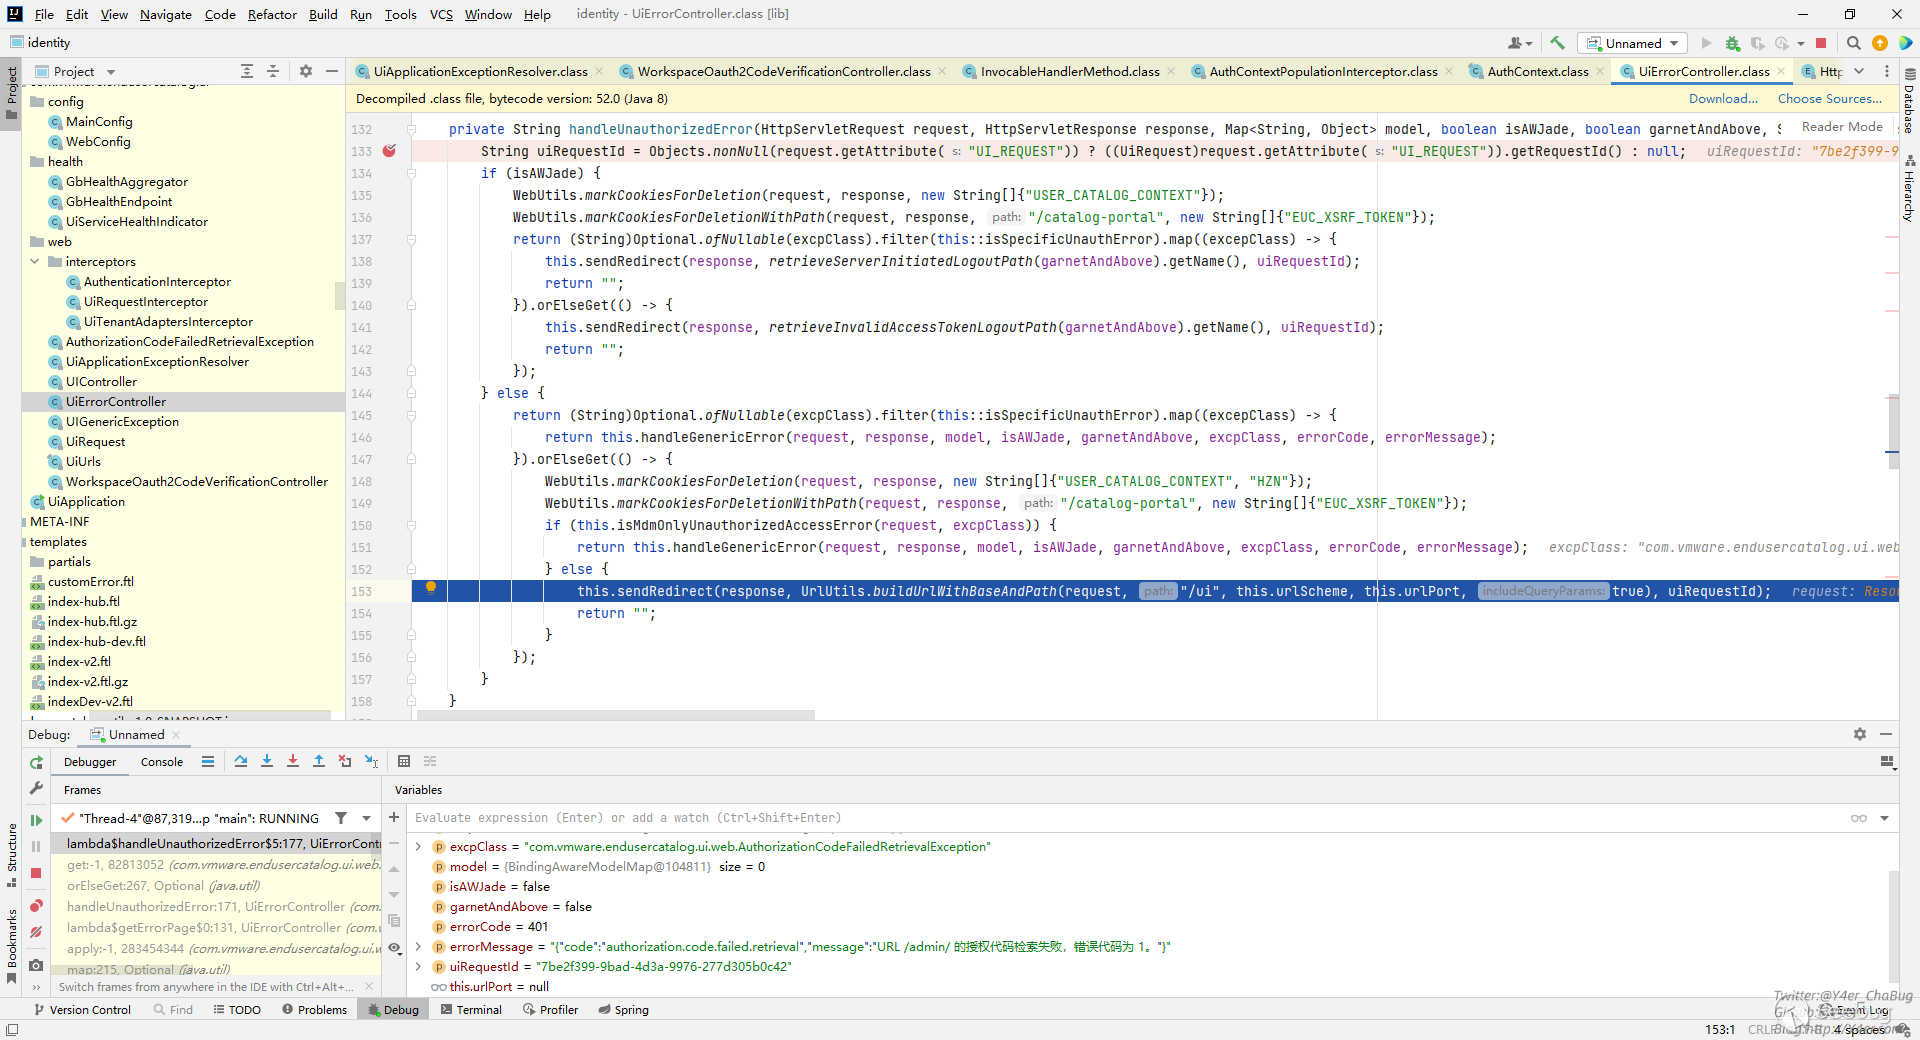
Task: Click the Choose Sources link
Action: tap(1829, 99)
